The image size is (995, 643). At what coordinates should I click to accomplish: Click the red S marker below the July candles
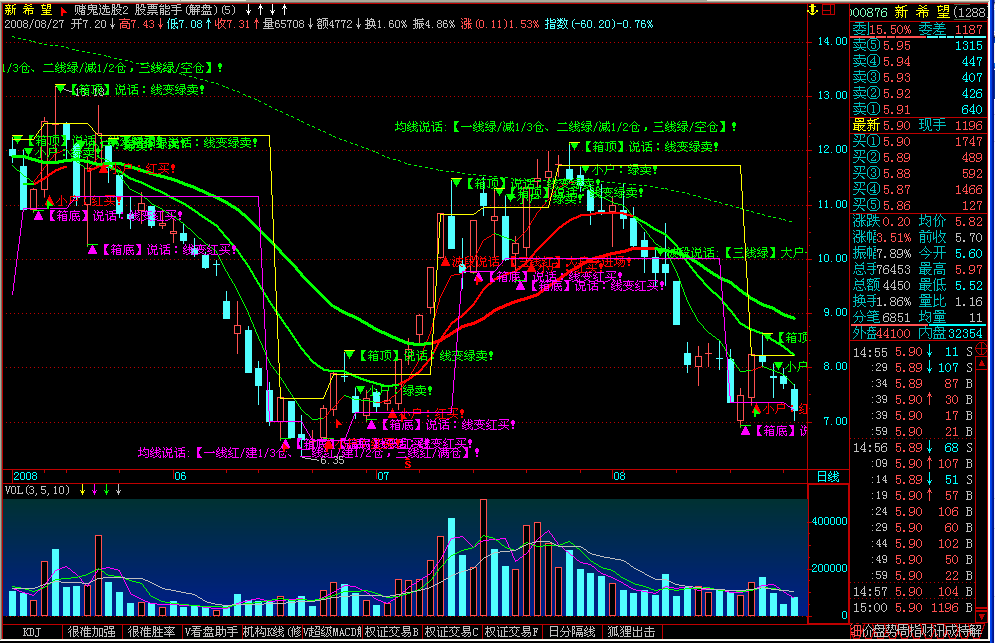(x=407, y=464)
